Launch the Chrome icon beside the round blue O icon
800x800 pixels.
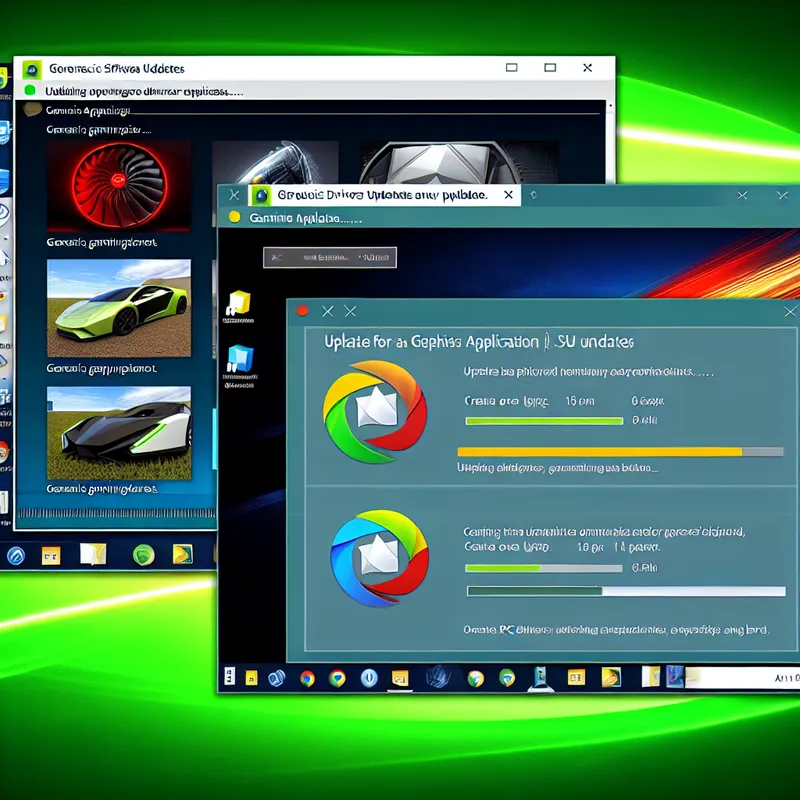(337, 678)
